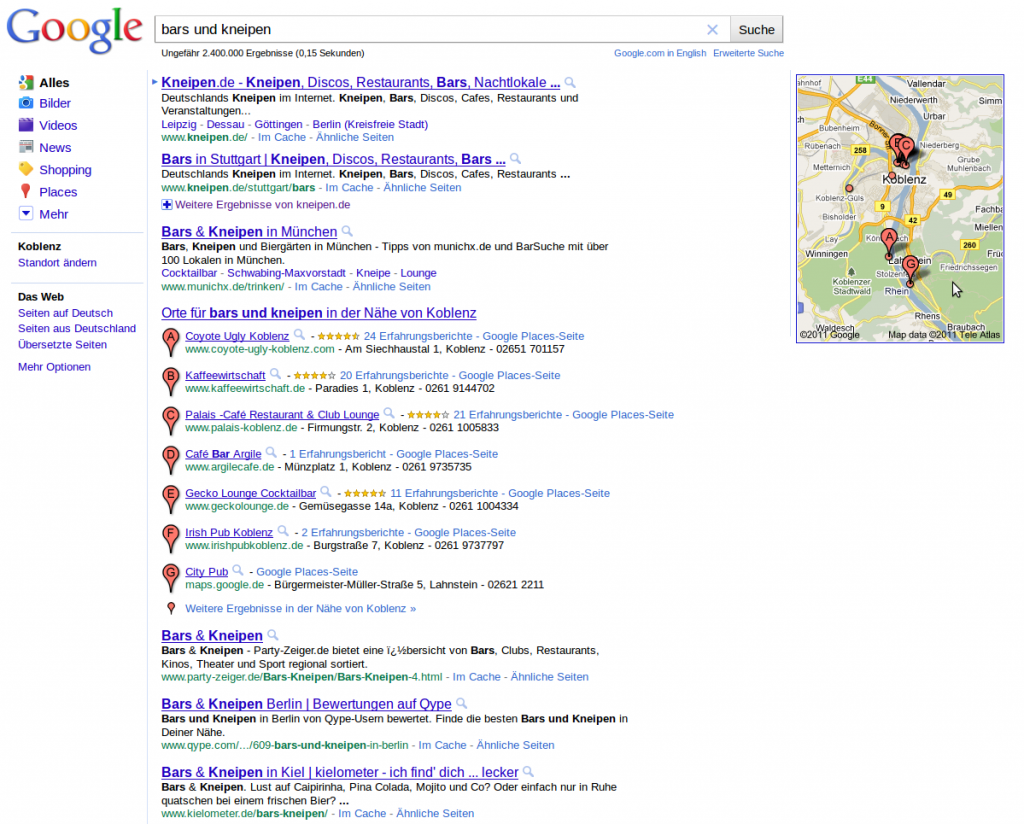
Task: Click pin F beside Irish Pub Koblenz
Action: [x=170, y=539]
